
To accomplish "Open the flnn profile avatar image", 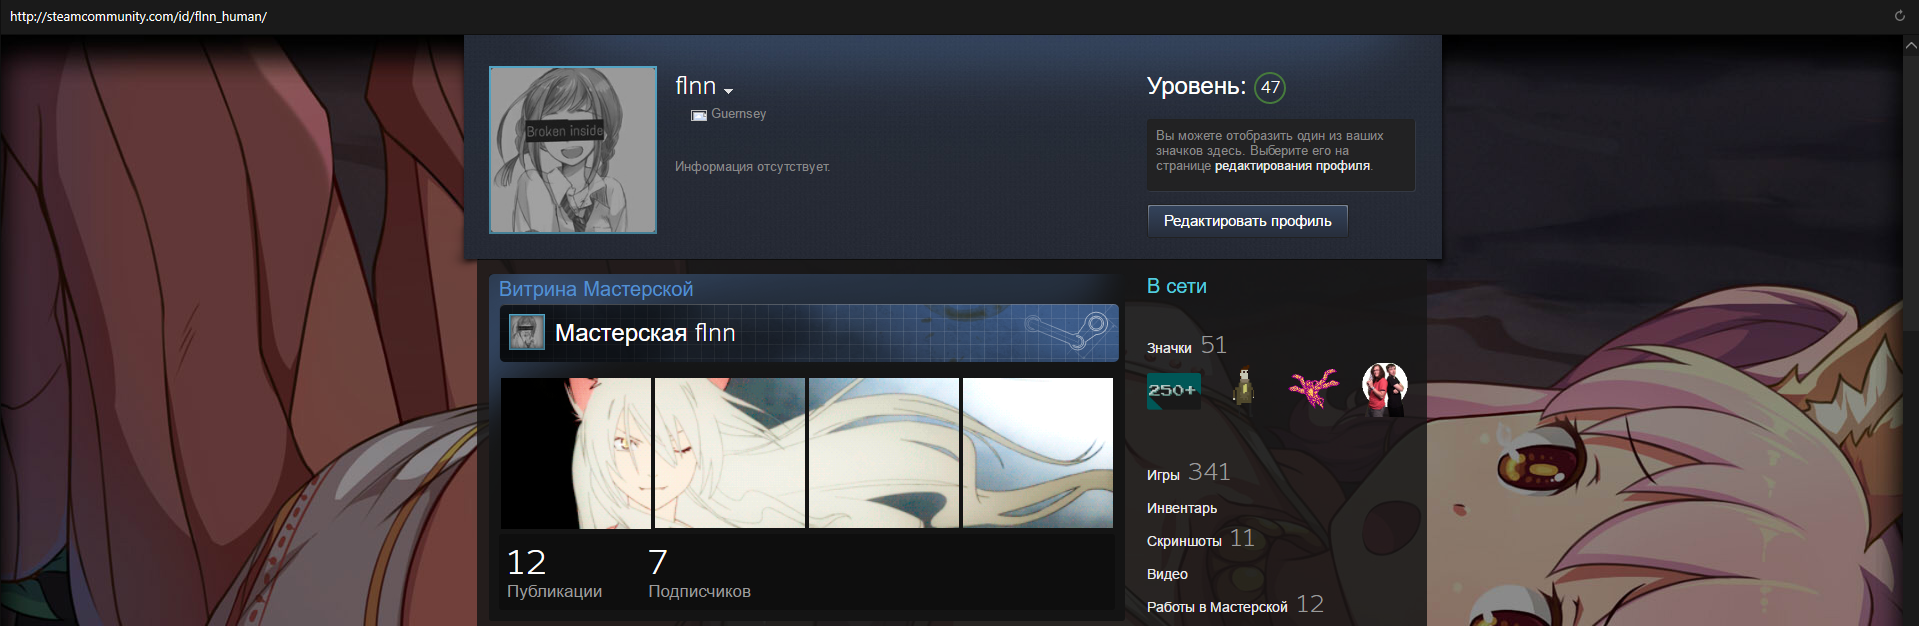I will pos(573,150).
